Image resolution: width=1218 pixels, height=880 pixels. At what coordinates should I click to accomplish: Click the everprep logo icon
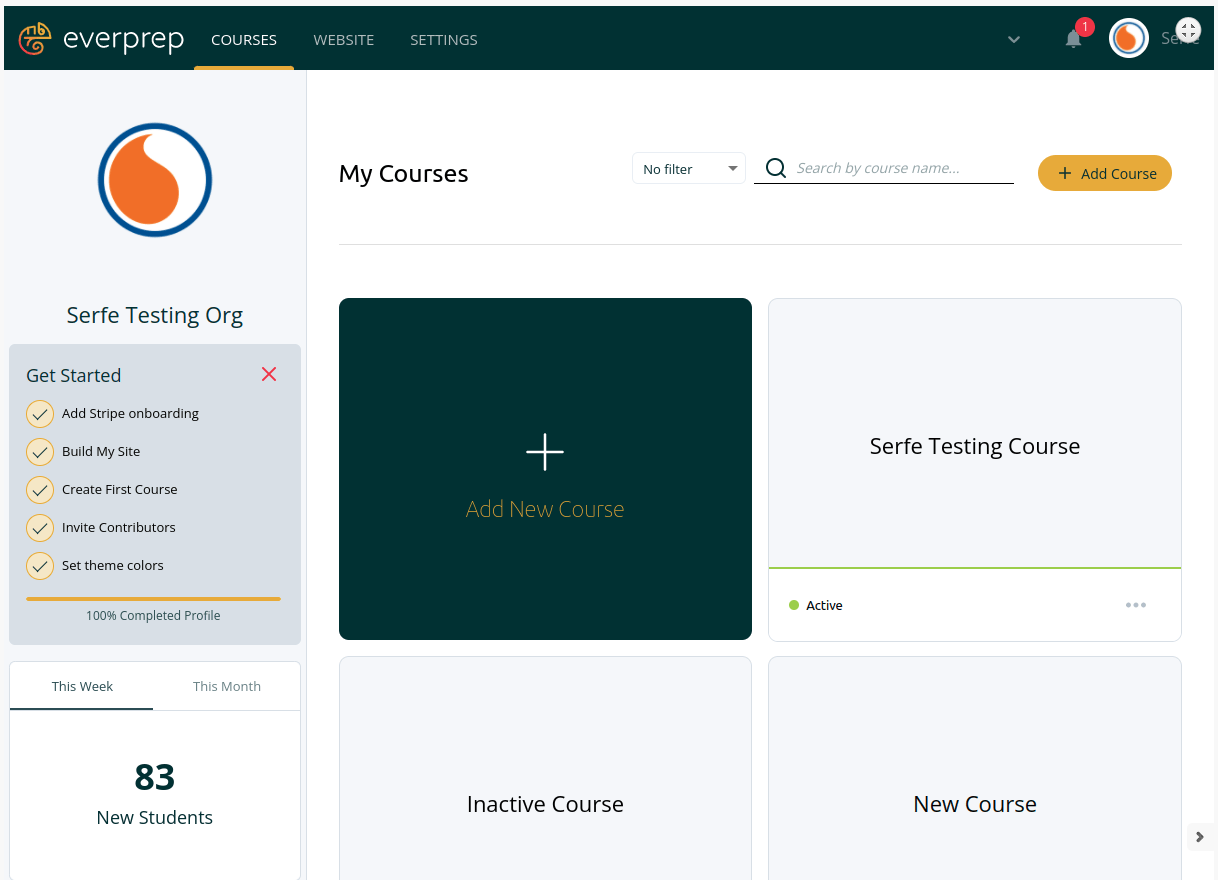point(35,39)
